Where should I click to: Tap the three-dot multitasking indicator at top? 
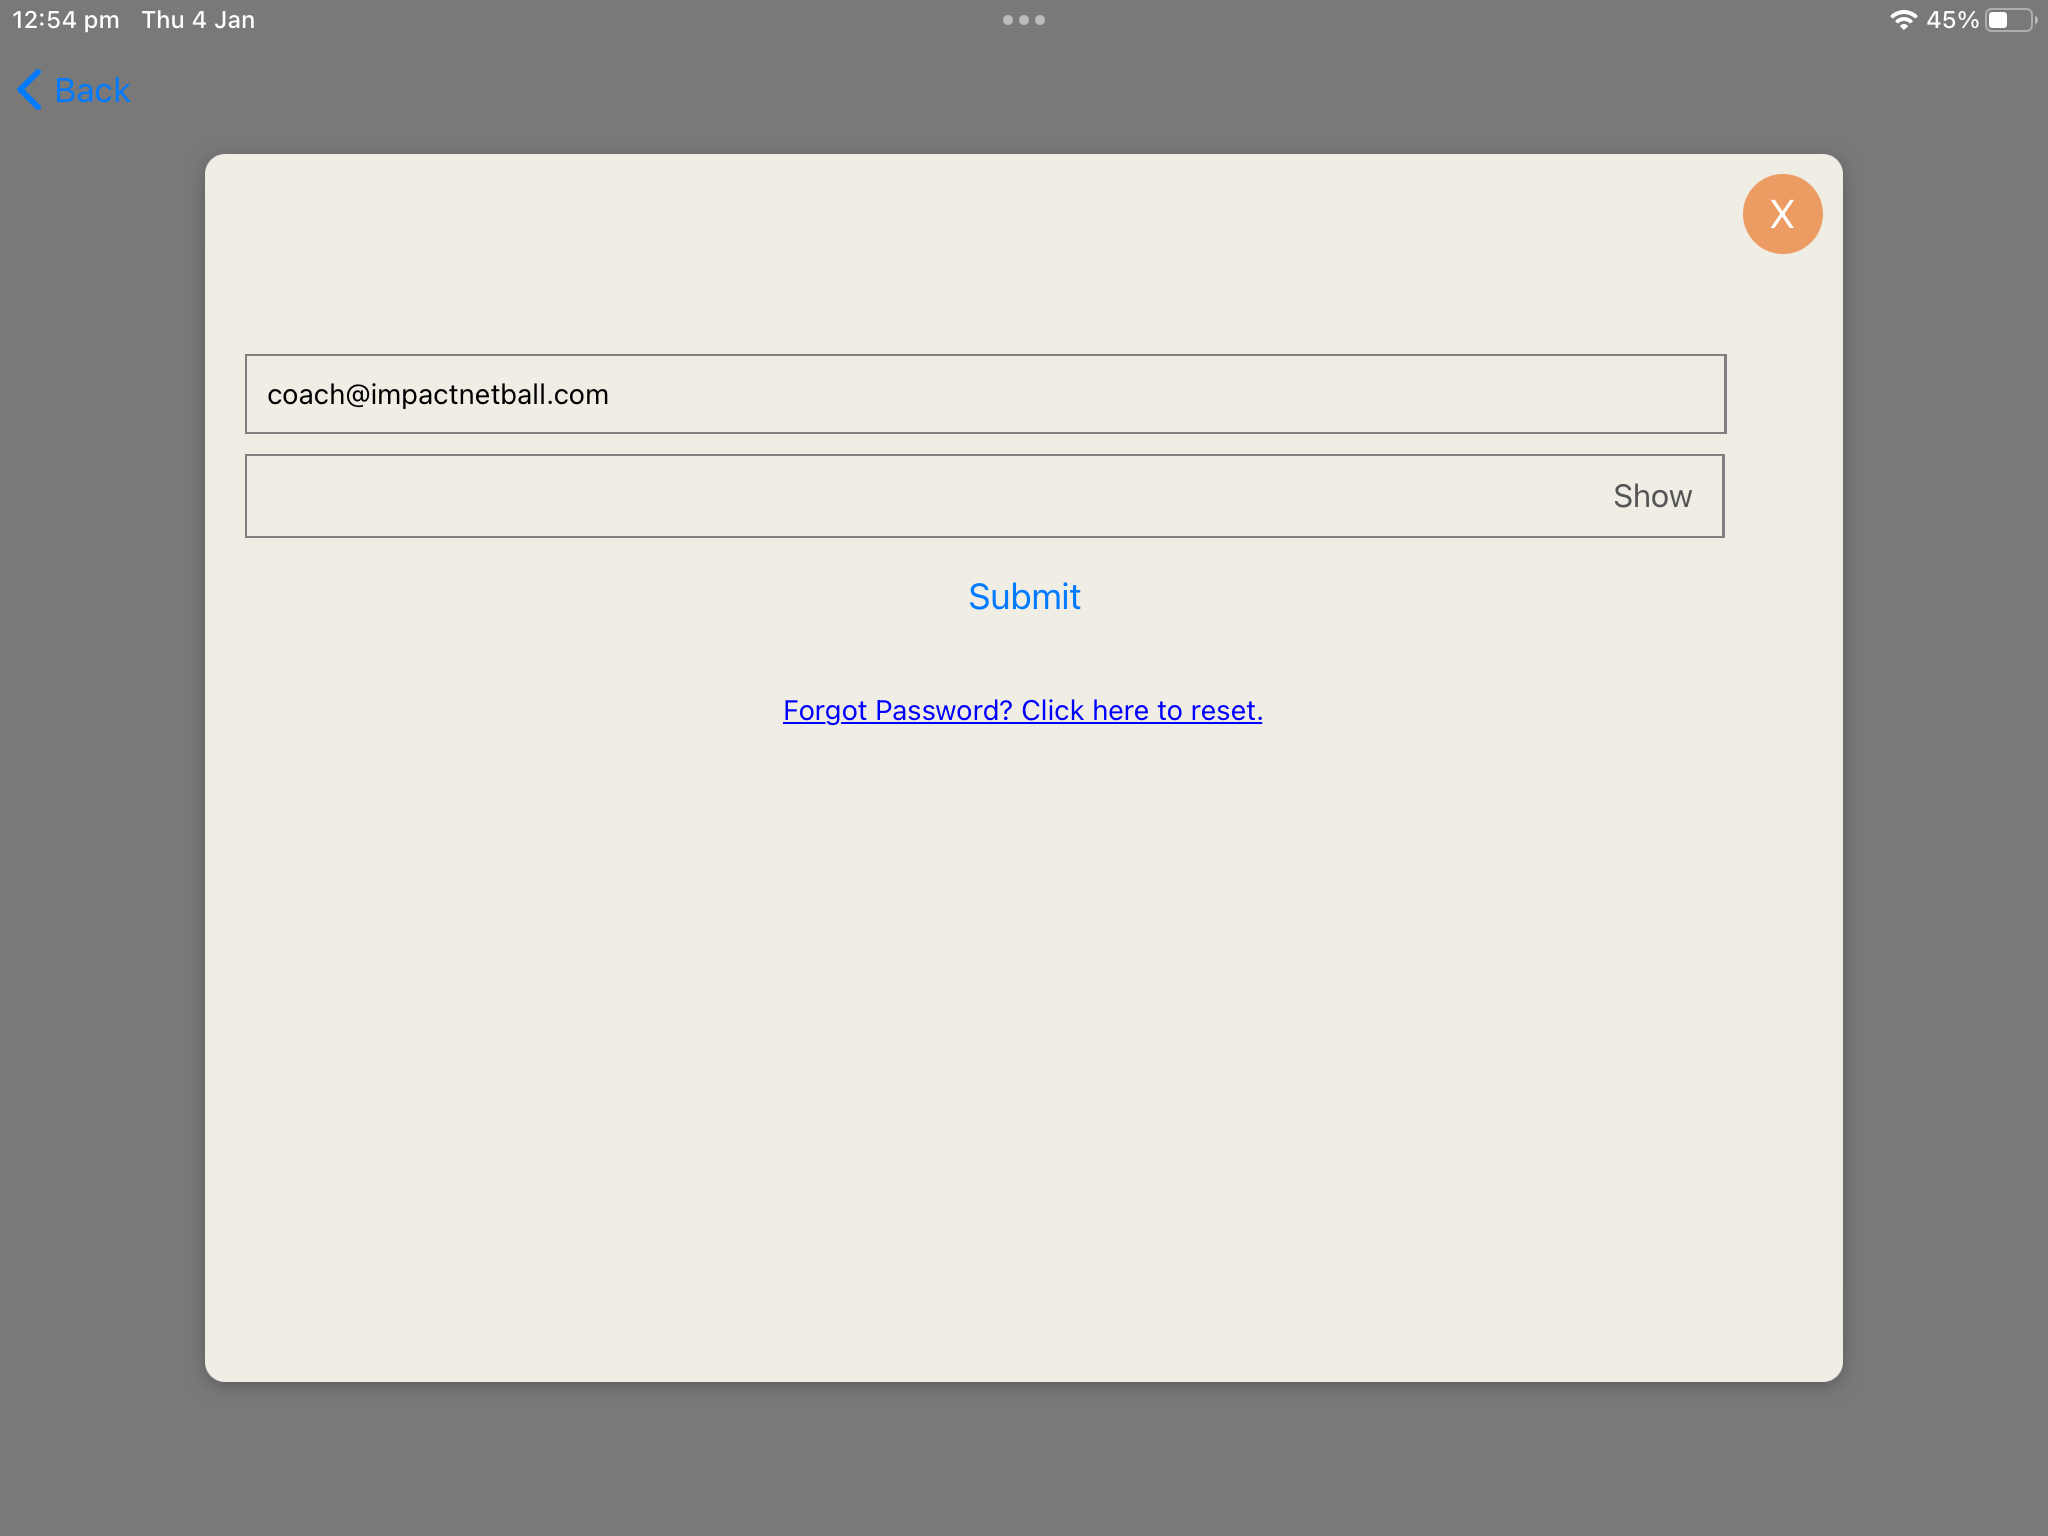click(x=1024, y=18)
